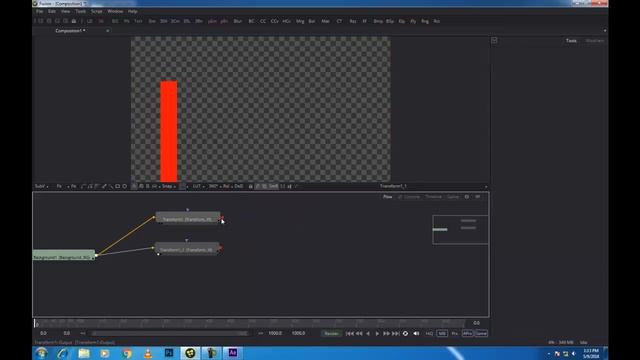
Task: Toggle HiQ high quality mode
Action: click(x=429, y=333)
